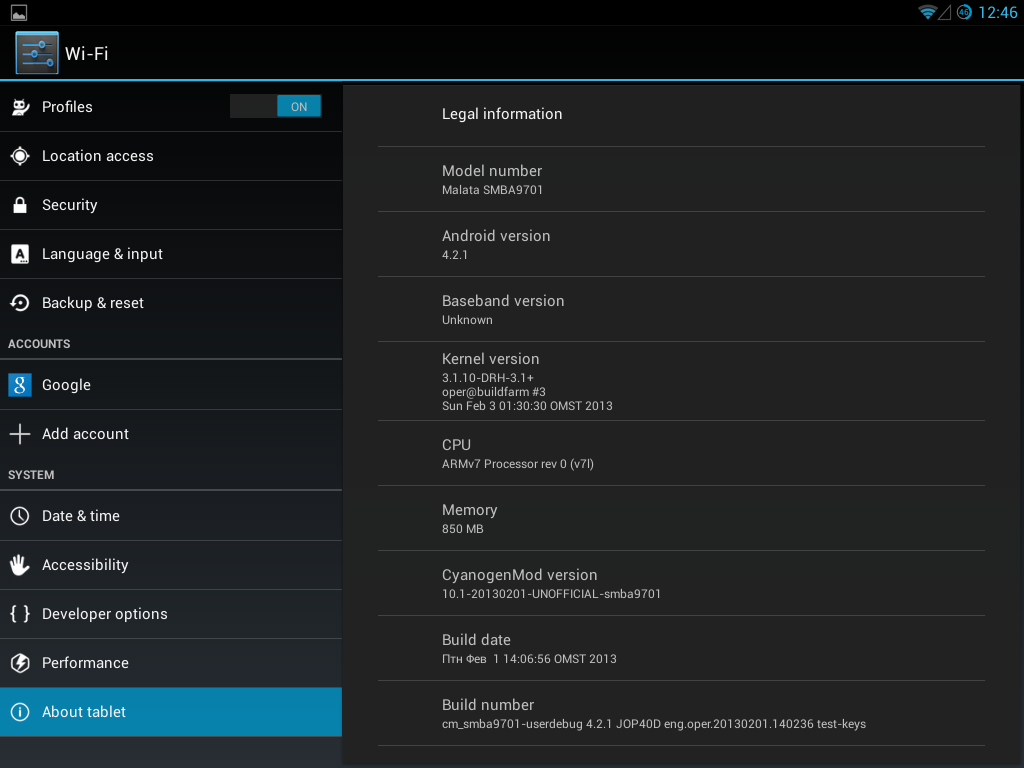This screenshot has height=768, width=1024.
Task: Tap the picture notification icon in status bar
Action: [19, 12]
